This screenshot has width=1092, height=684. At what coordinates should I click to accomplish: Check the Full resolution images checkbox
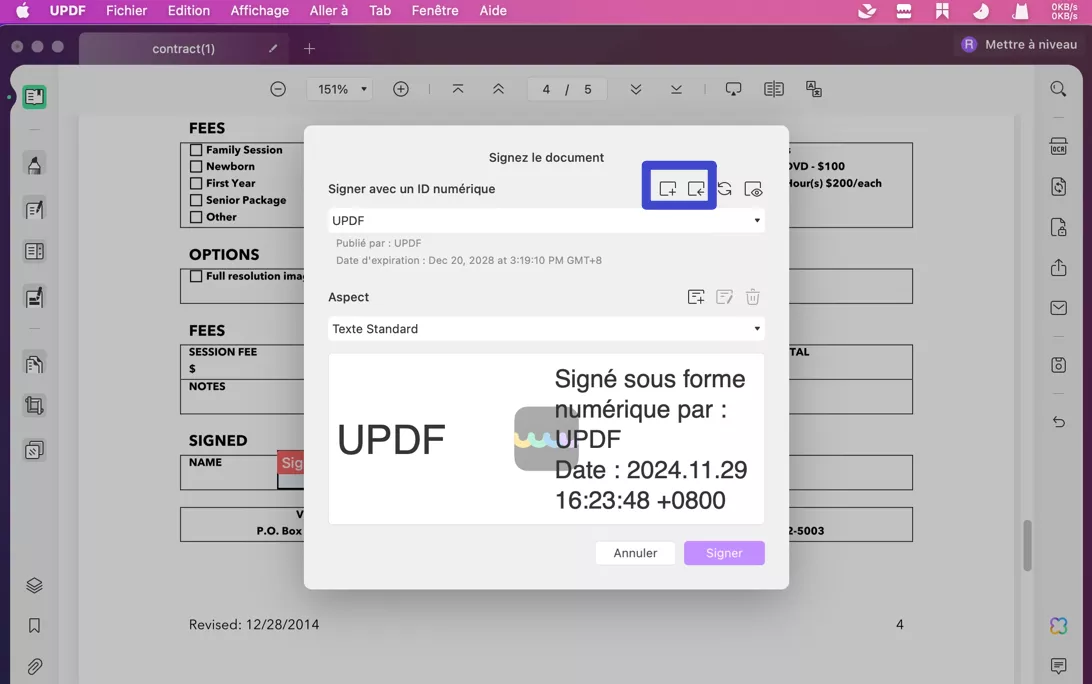(196, 276)
